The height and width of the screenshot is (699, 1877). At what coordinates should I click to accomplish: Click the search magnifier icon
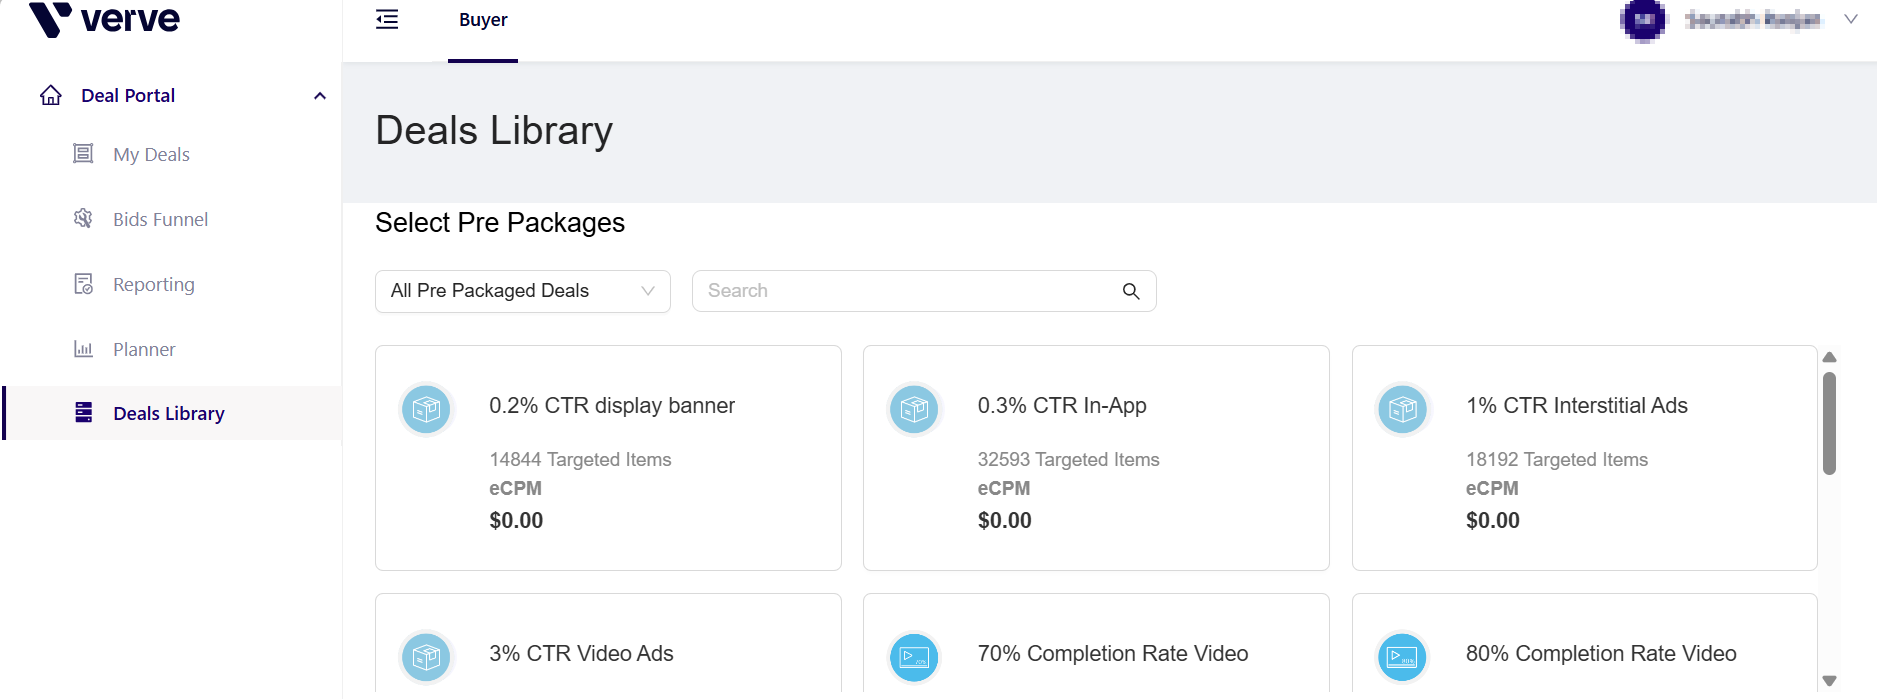click(1131, 291)
